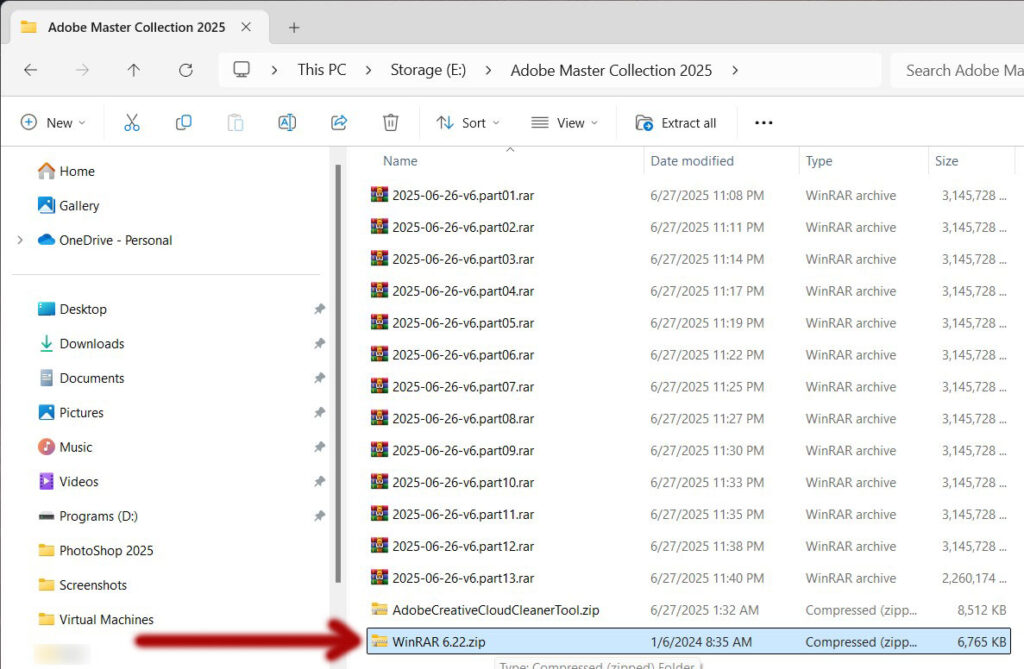Toggle the pin beside Videos
The height and width of the screenshot is (669, 1024).
point(319,481)
